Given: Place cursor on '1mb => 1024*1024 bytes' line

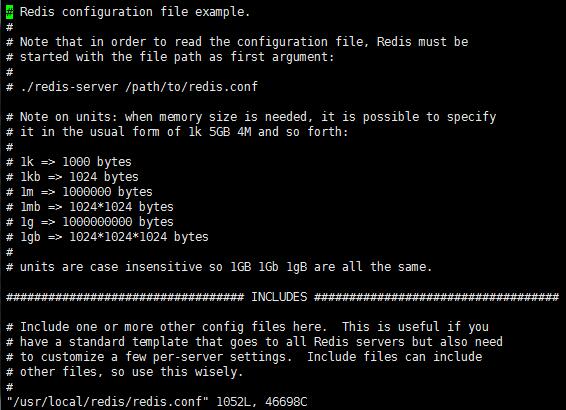Looking at the screenshot, I should pos(90,207).
